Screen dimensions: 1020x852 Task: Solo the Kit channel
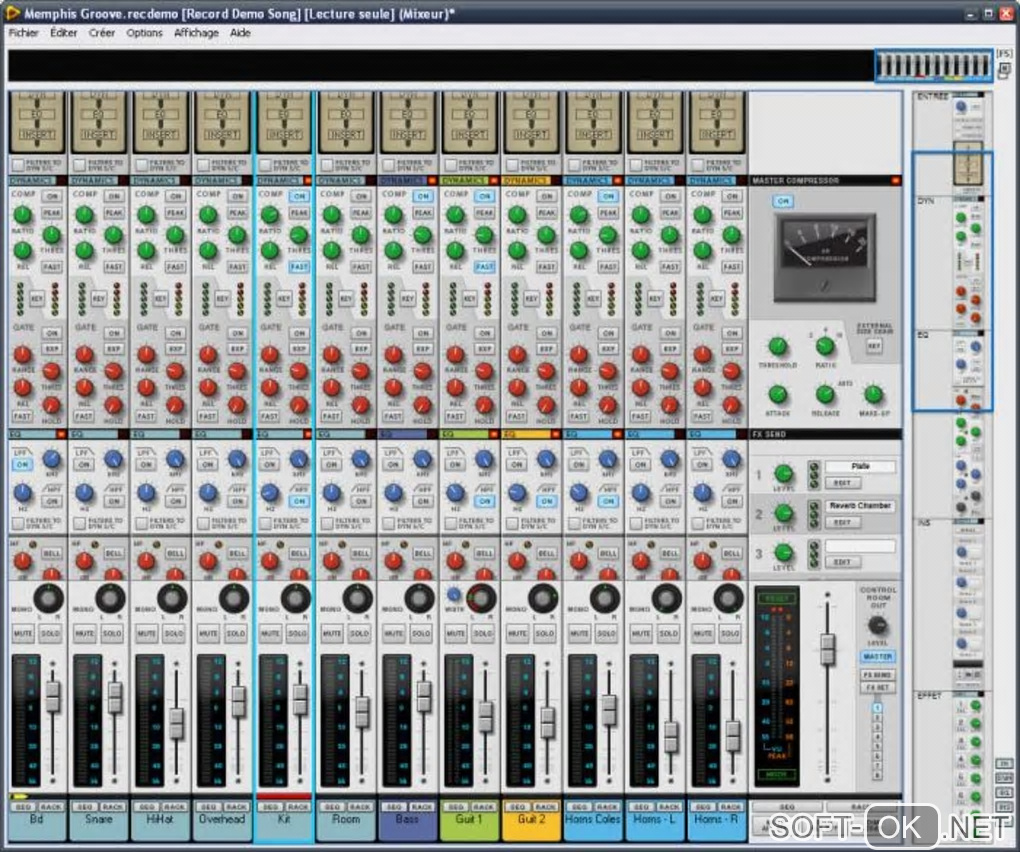coord(298,634)
